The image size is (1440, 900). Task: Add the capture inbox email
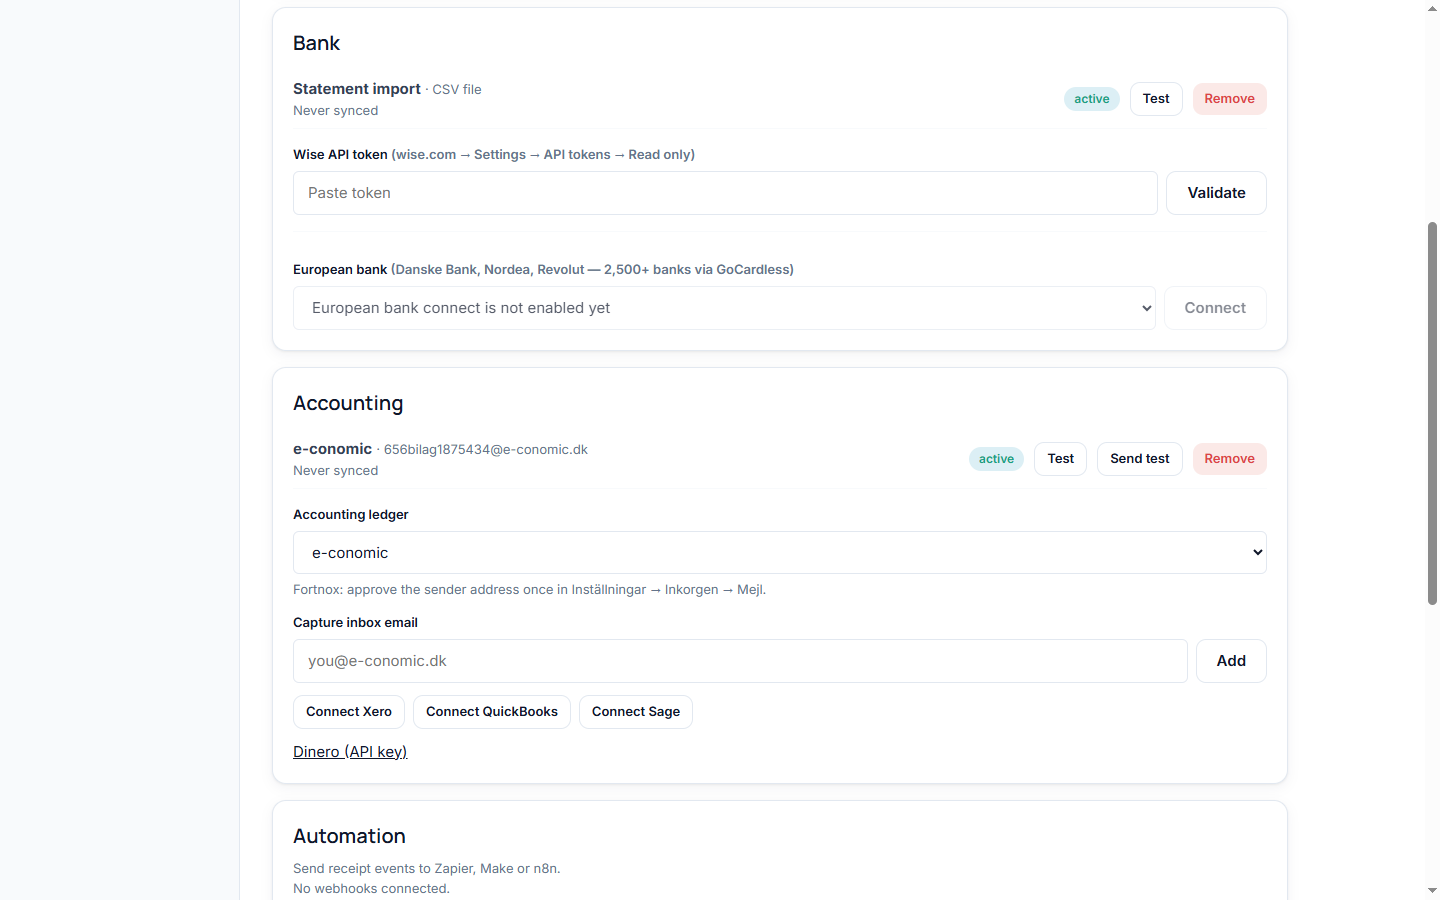click(1231, 661)
